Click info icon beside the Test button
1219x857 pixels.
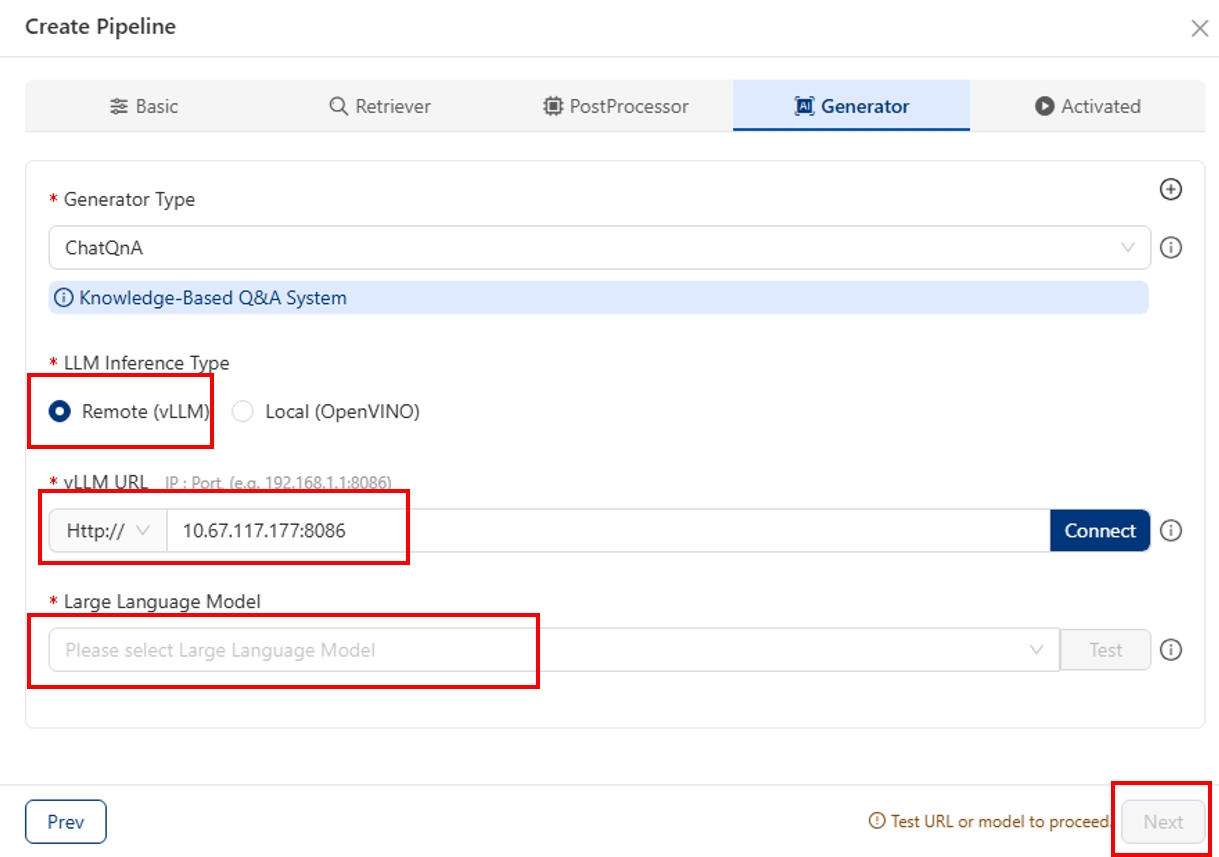(x=1170, y=650)
